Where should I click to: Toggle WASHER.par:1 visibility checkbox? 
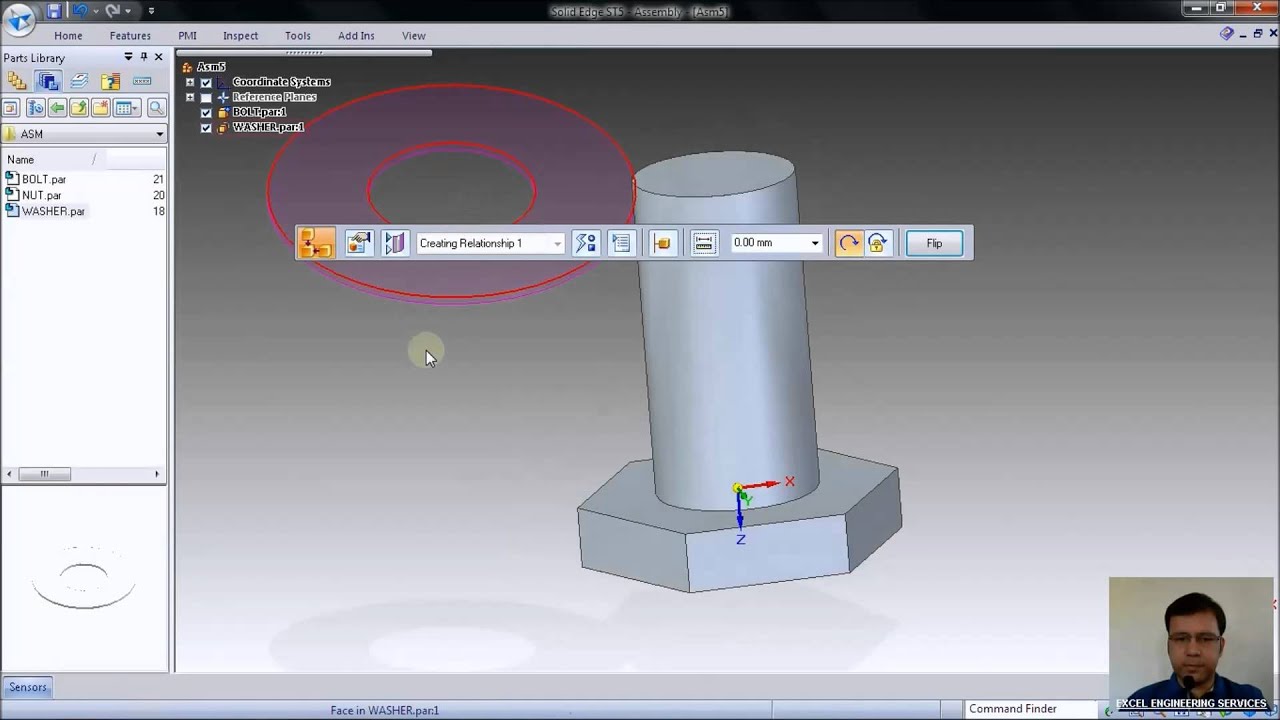(206, 127)
